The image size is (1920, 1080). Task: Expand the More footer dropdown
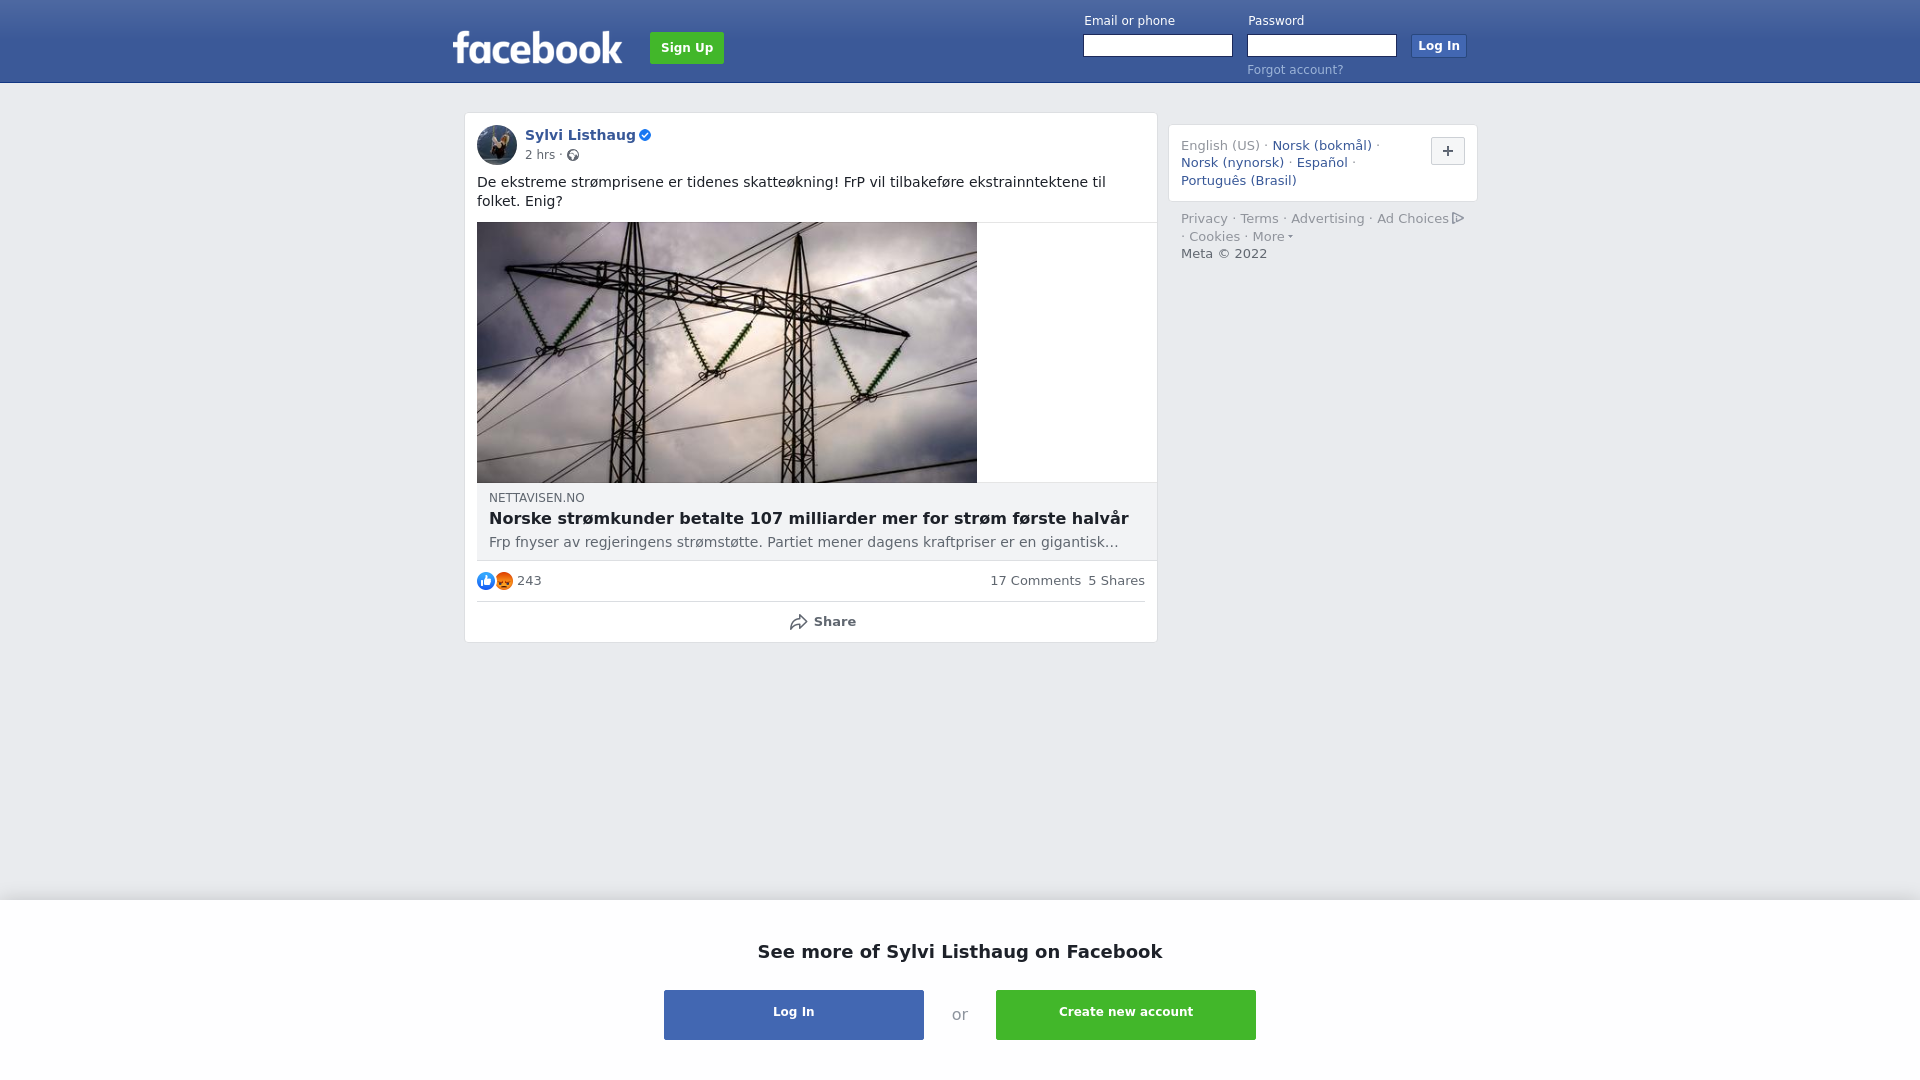[1273, 237]
